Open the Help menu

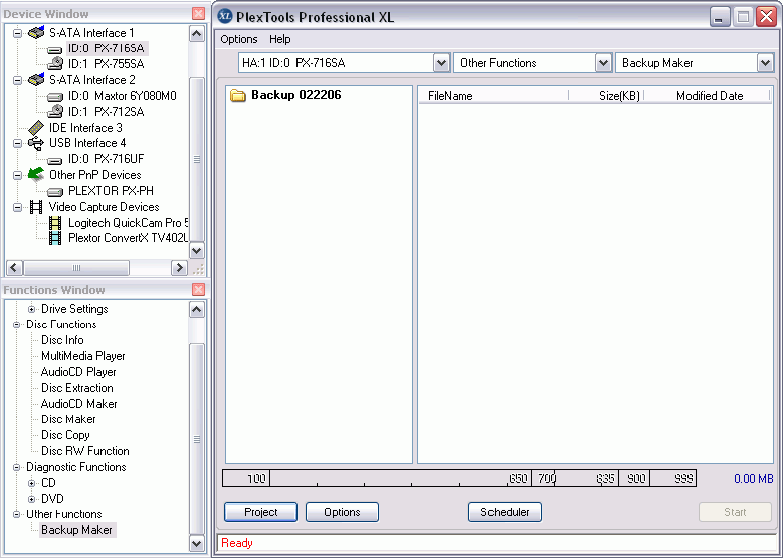pos(280,39)
